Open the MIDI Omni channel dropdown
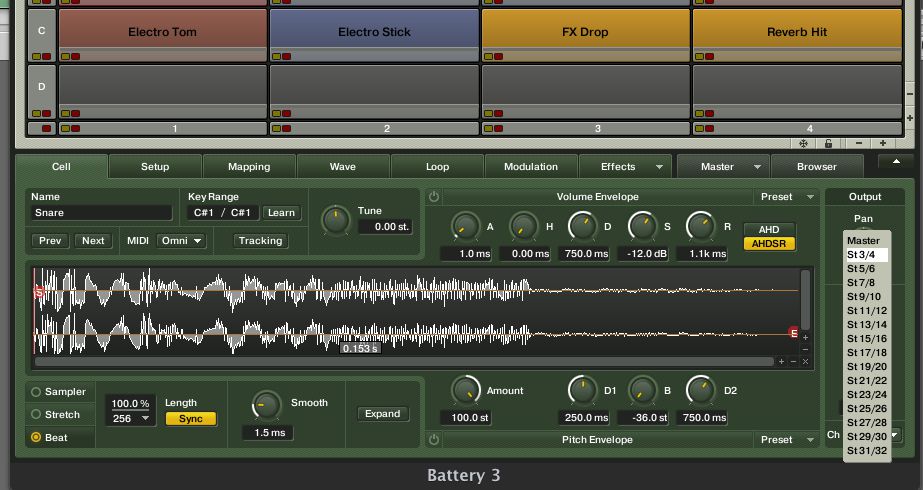The image size is (923, 490). [181, 240]
